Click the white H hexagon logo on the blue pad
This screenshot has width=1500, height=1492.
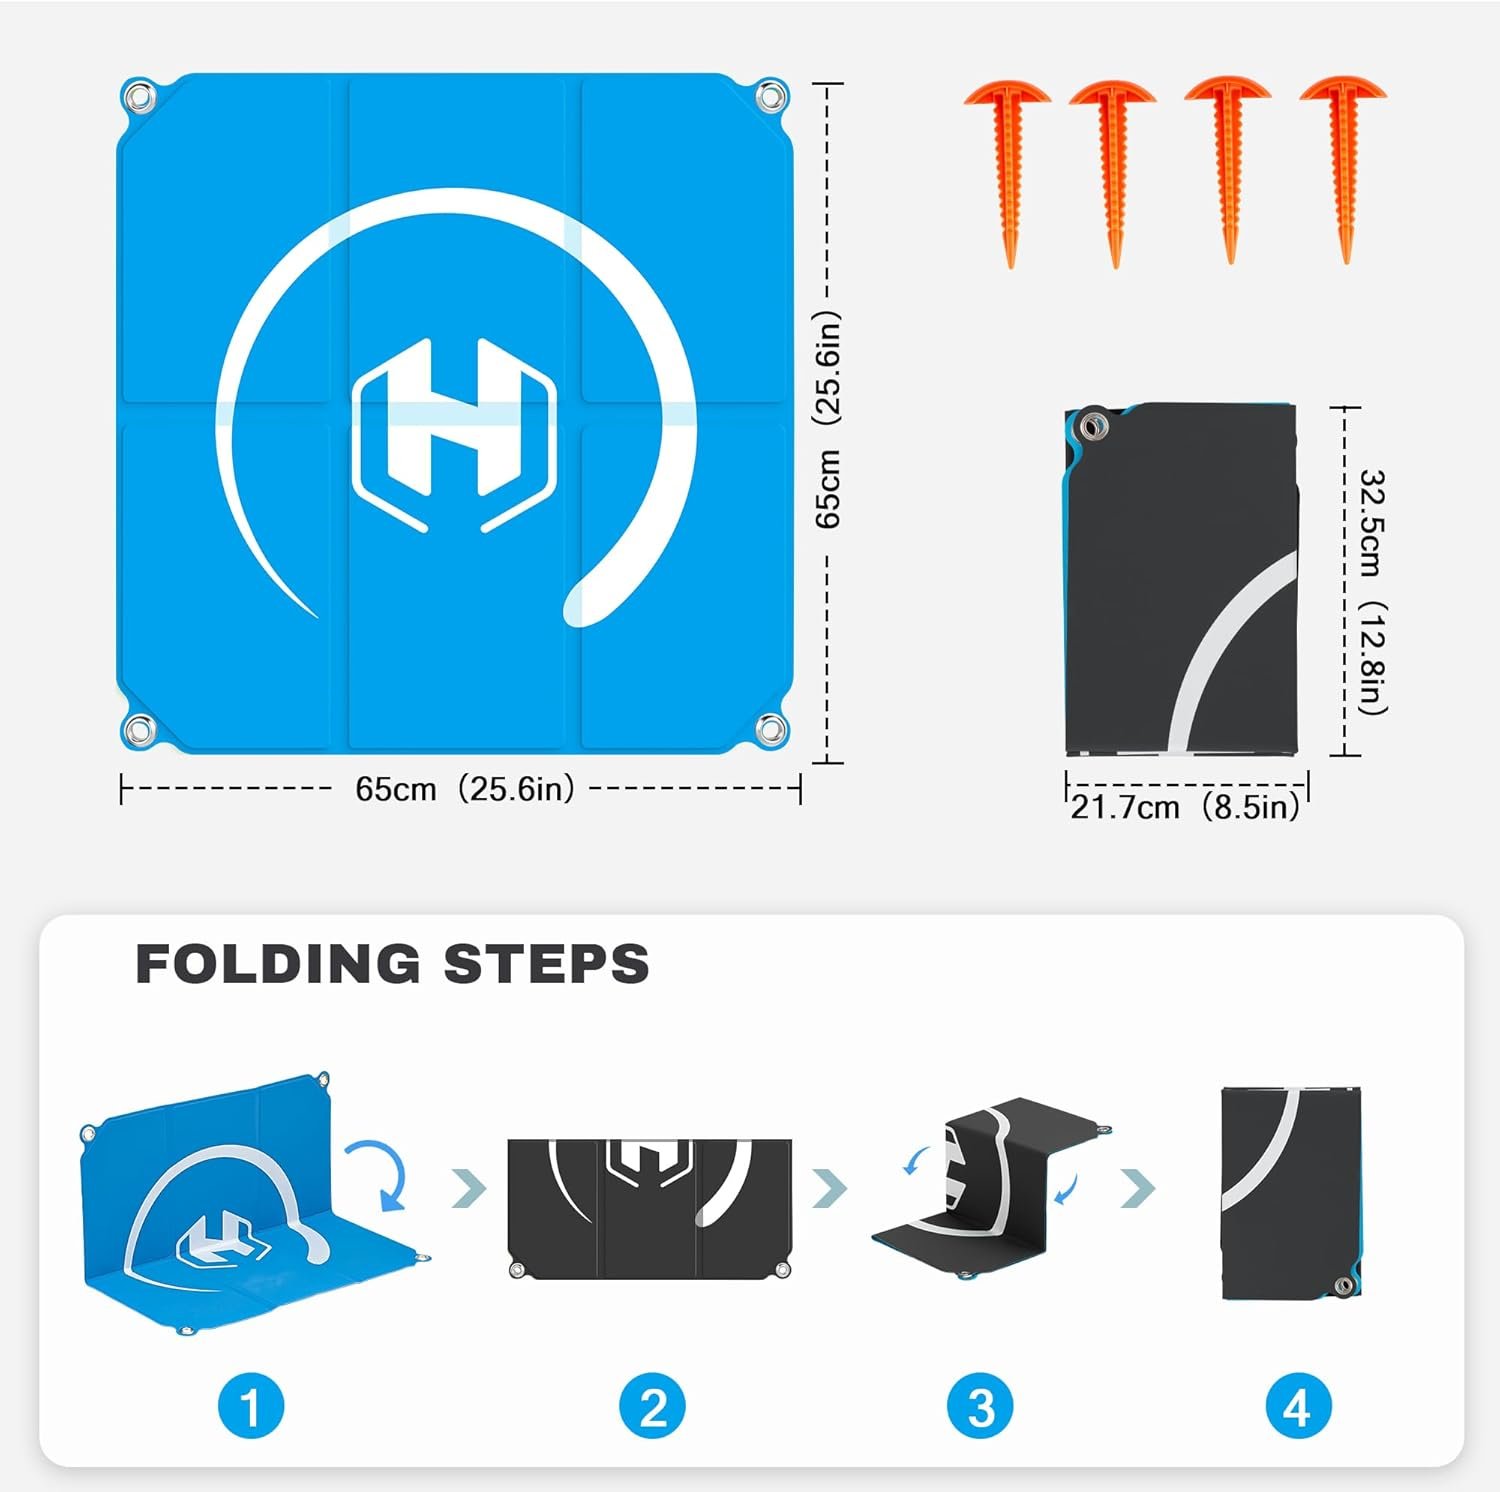pyautogui.click(x=455, y=435)
